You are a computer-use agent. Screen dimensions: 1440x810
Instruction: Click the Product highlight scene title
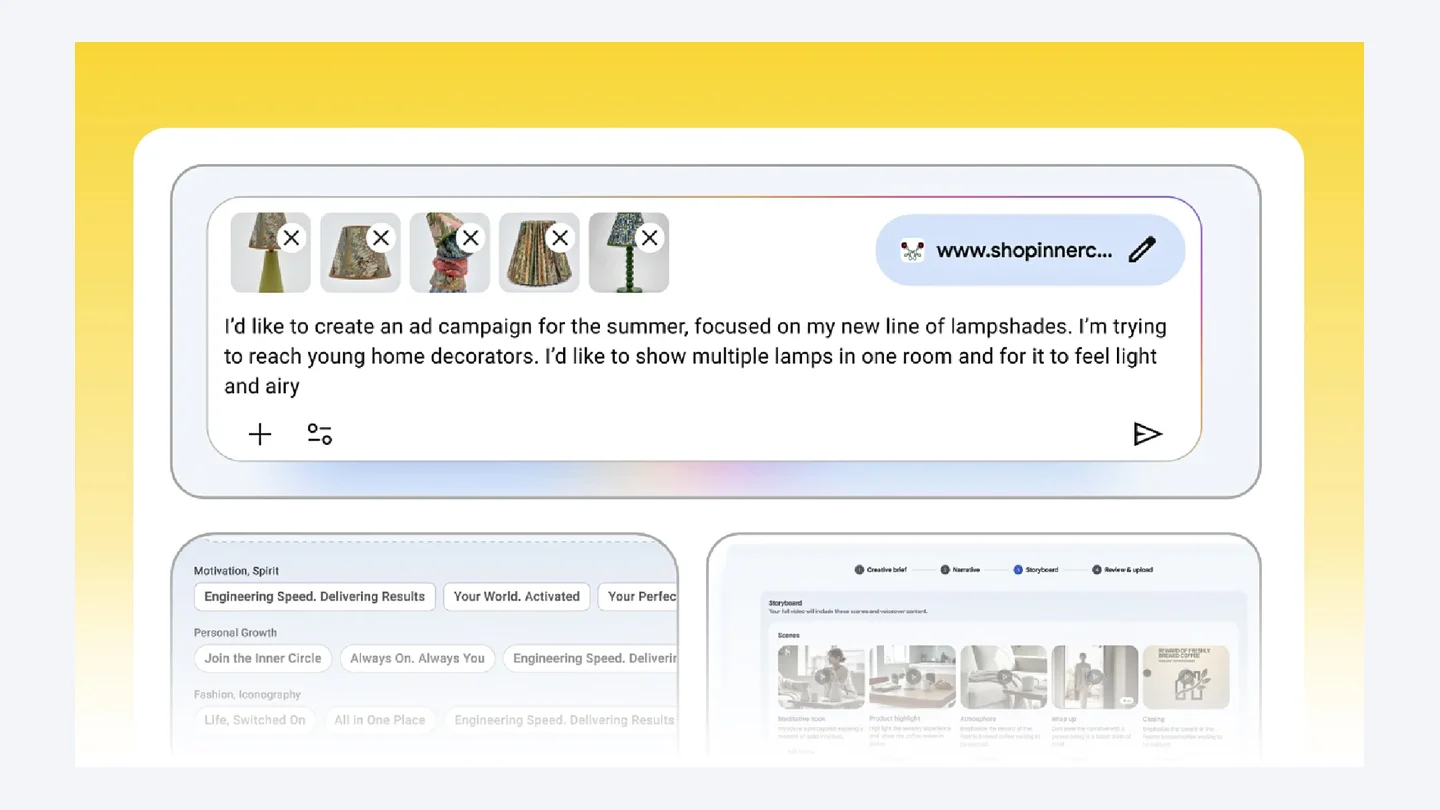point(895,719)
